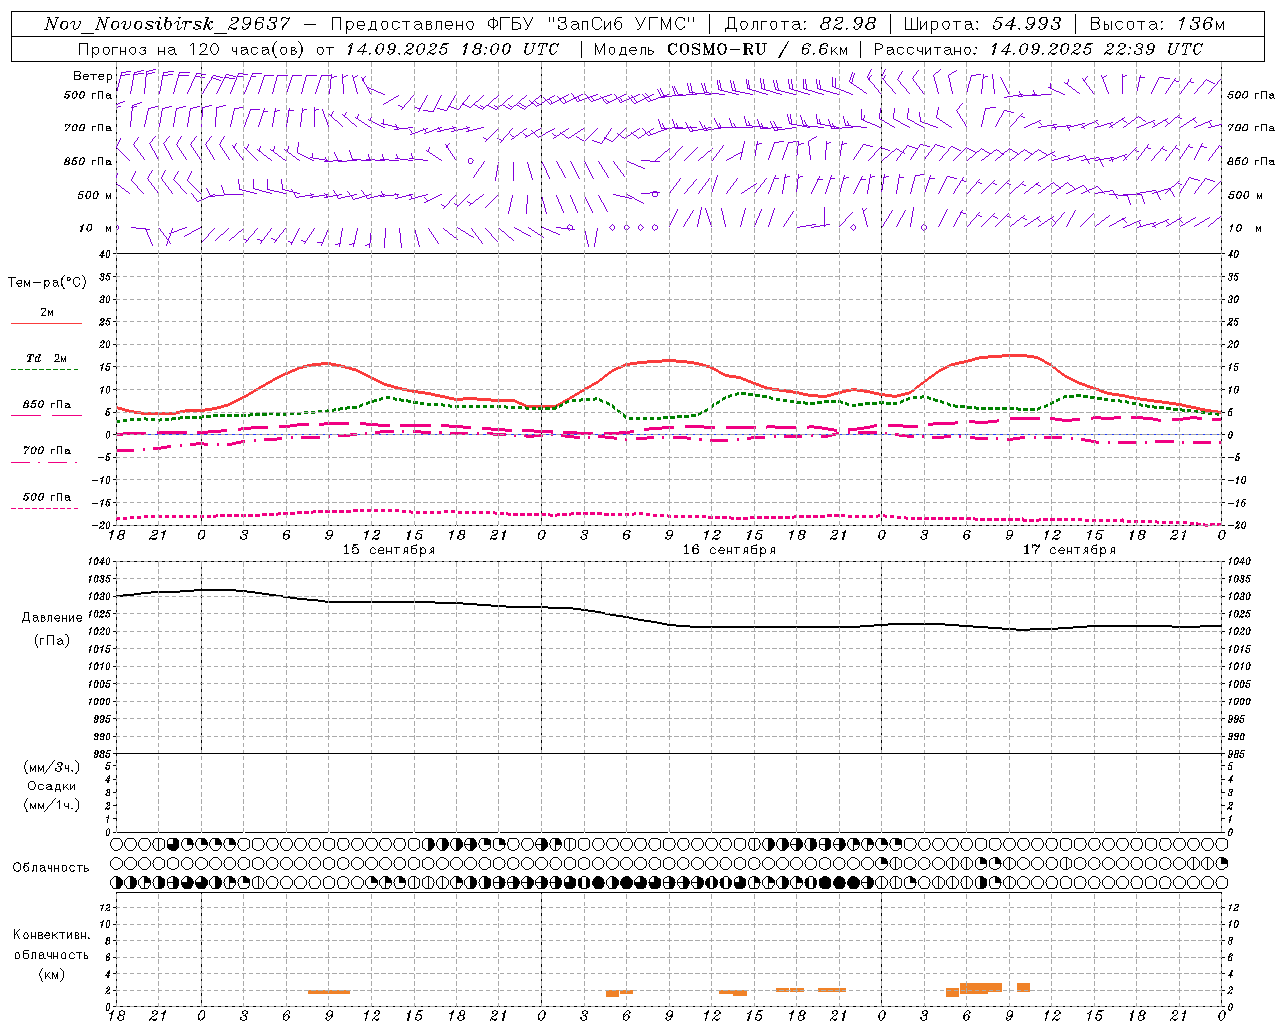Click the (мм/1ч.) precipitation unit label
This screenshot has height=1024, width=1280.
coord(52,805)
